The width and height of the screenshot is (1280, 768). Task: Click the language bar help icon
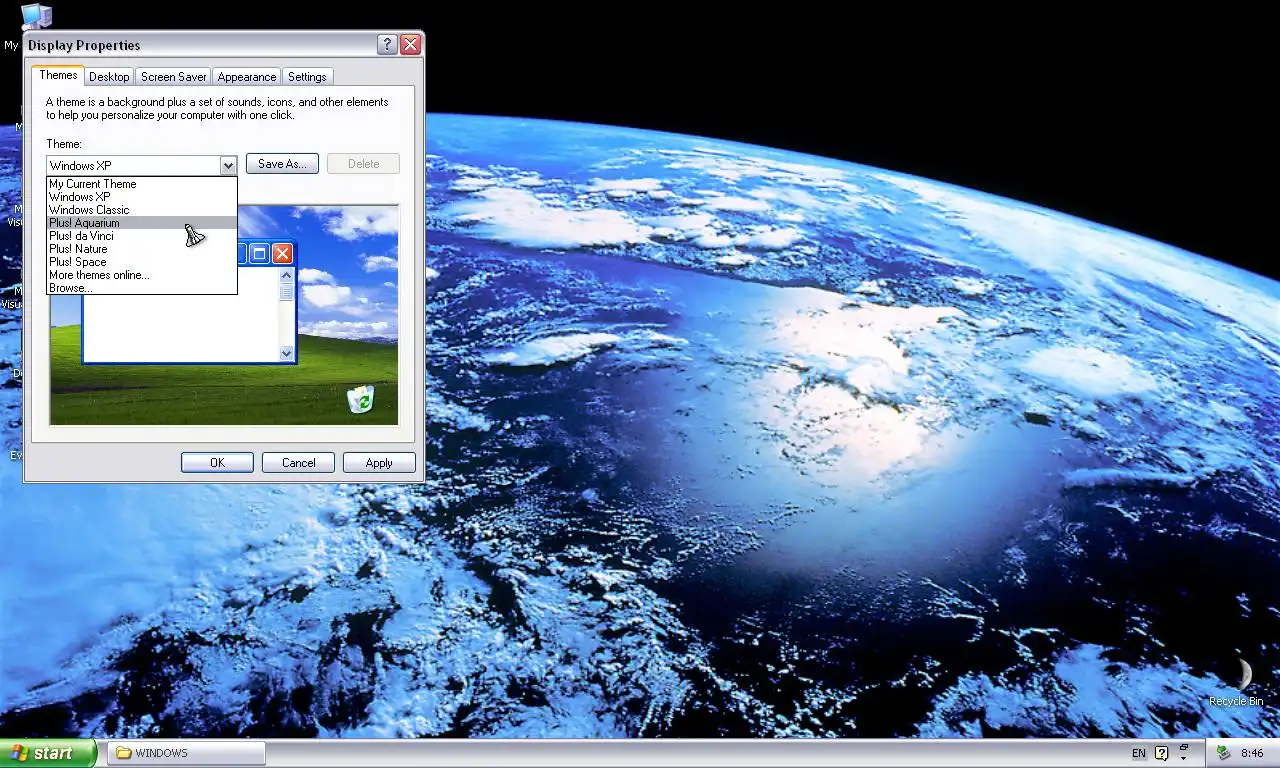click(x=1161, y=753)
